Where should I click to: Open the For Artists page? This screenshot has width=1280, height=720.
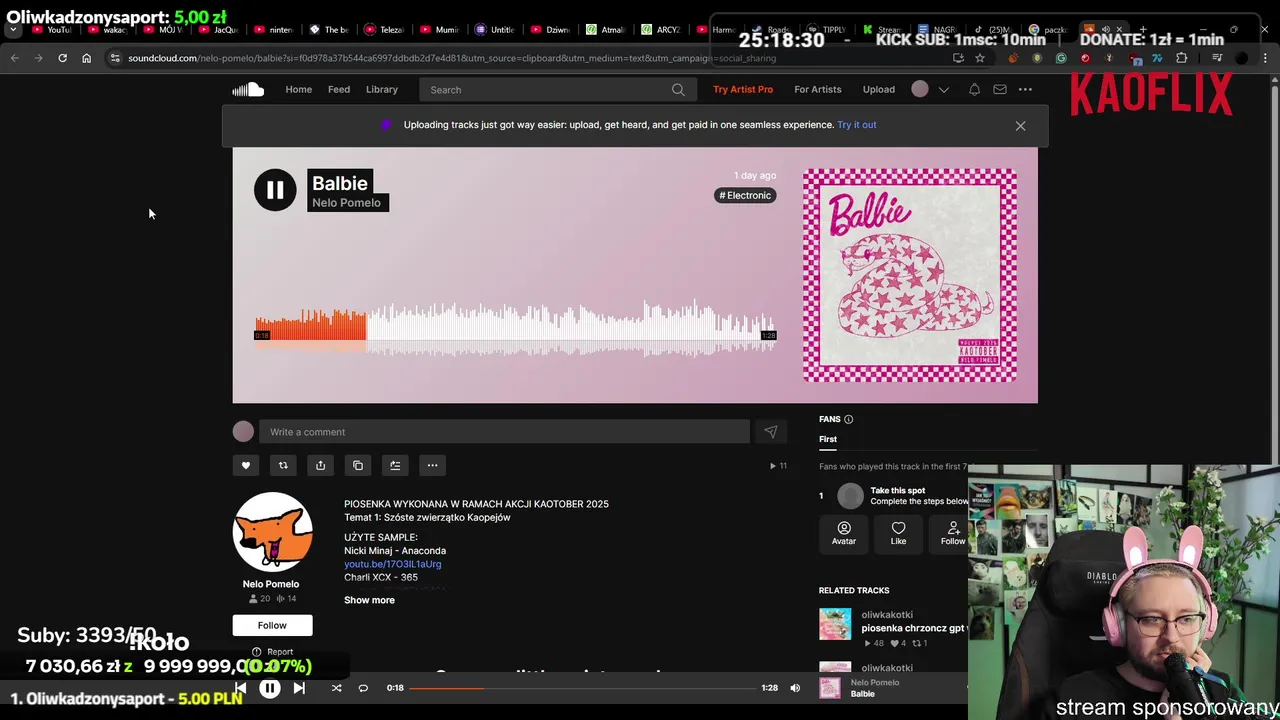pyautogui.click(x=818, y=90)
